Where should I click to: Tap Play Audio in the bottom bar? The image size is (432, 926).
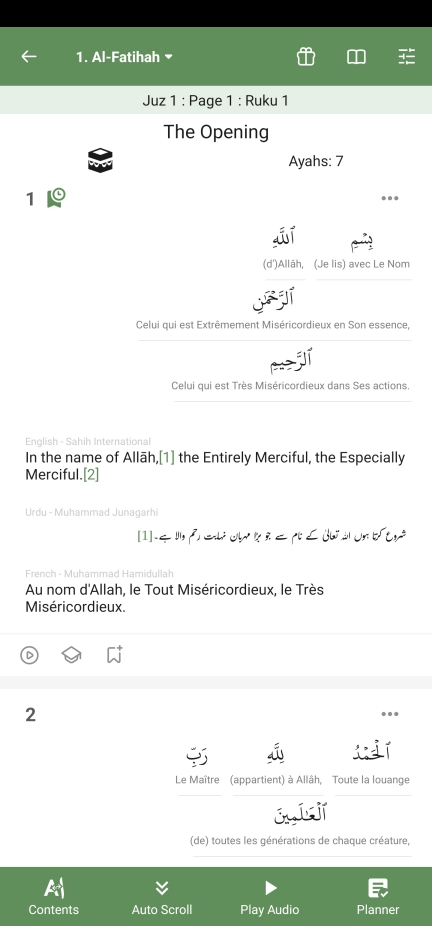(x=270, y=896)
